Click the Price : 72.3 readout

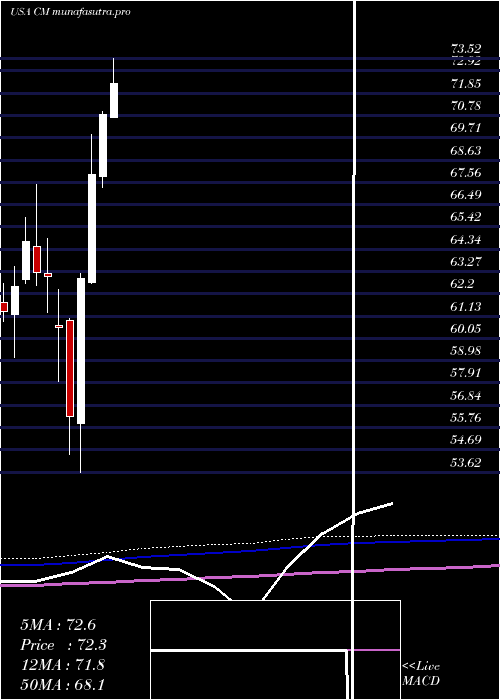pos(63,645)
